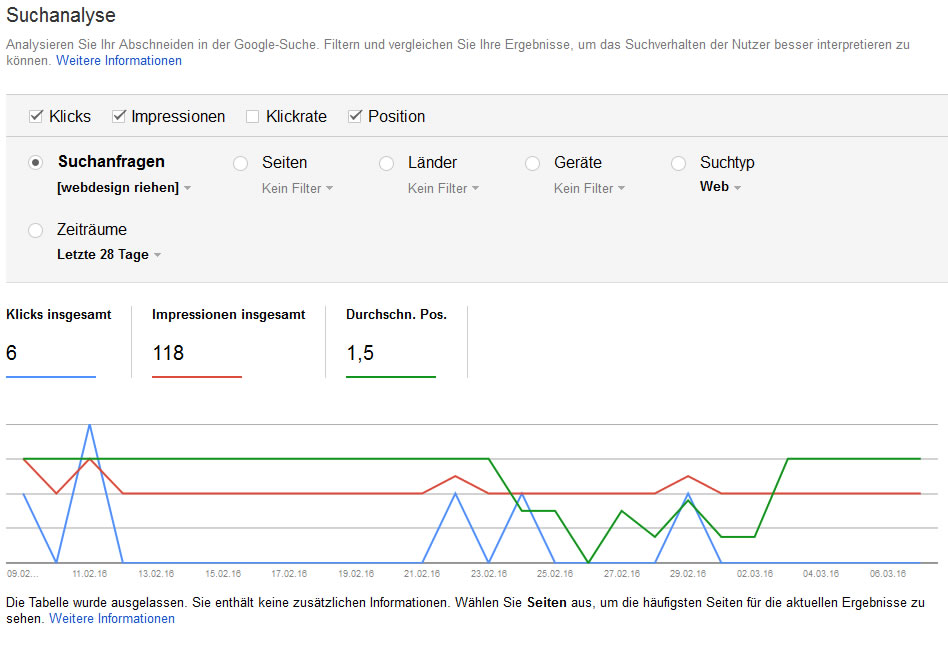The image size is (948, 657).
Task: Open Weitere Informationen link below the heading
Action: (119, 61)
